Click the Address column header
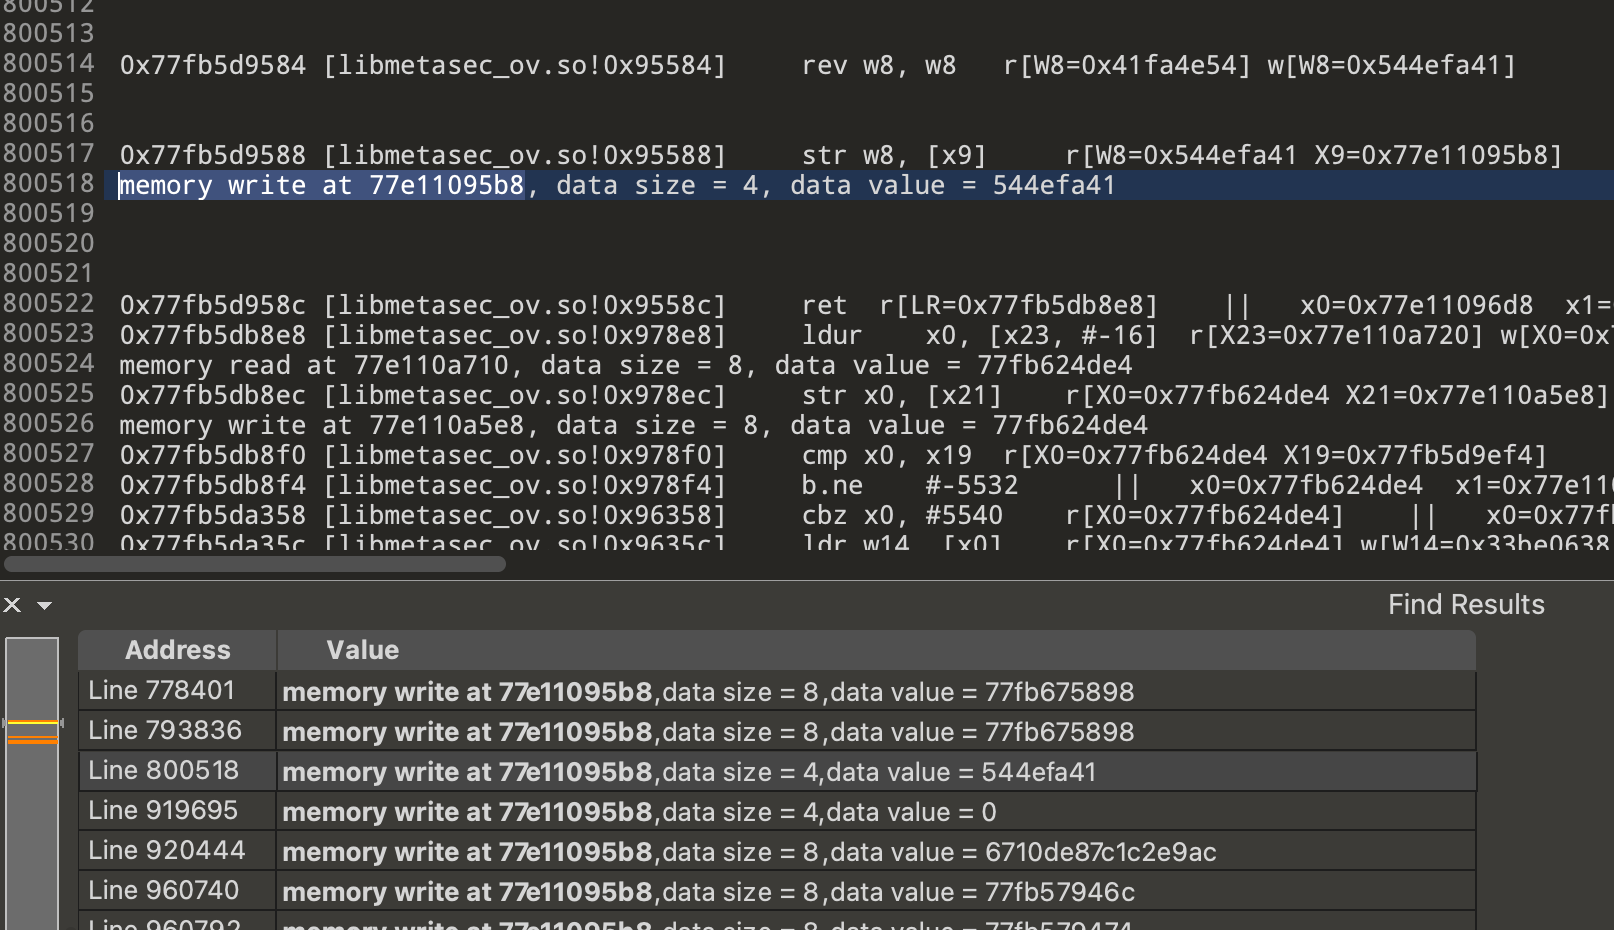The width and height of the screenshot is (1614, 930). point(177,650)
